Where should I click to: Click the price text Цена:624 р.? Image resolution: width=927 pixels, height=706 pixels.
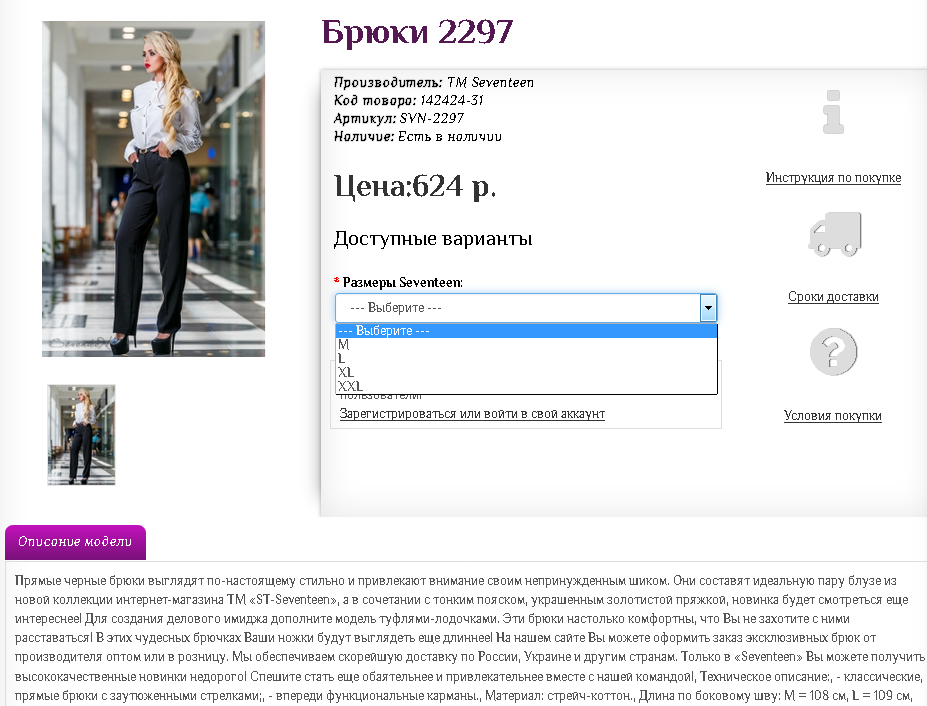point(414,186)
